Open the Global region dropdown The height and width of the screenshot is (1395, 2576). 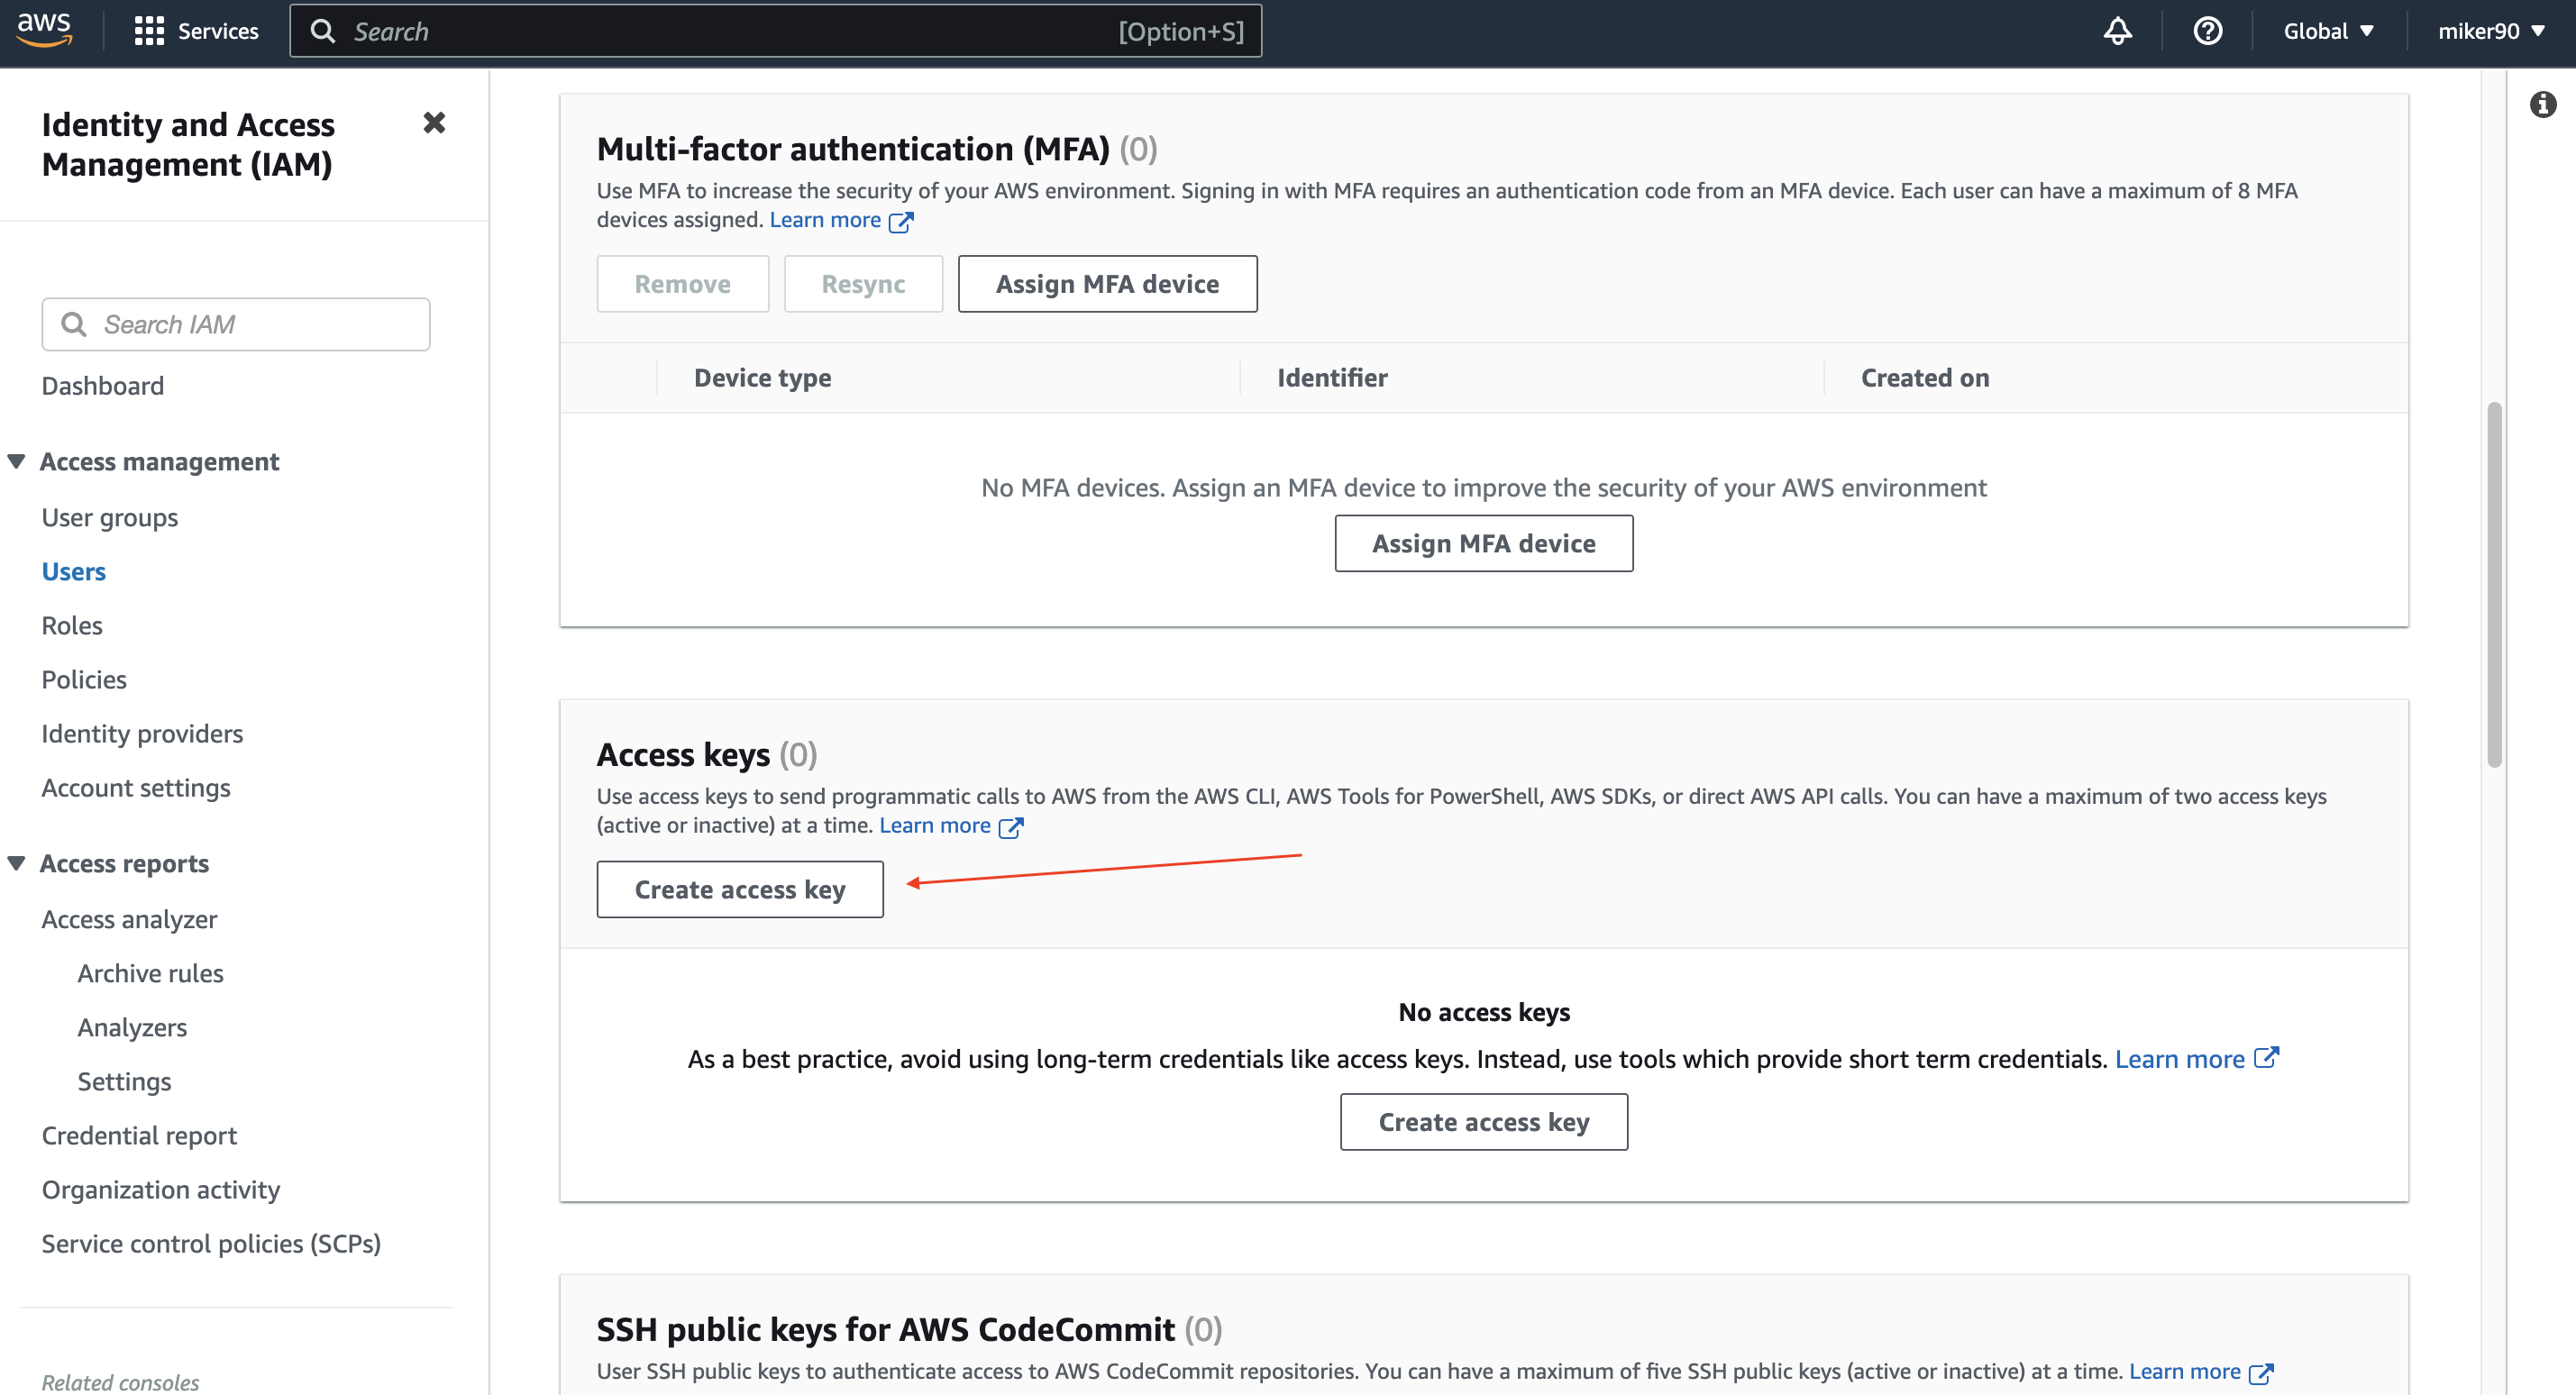tap(2328, 31)
